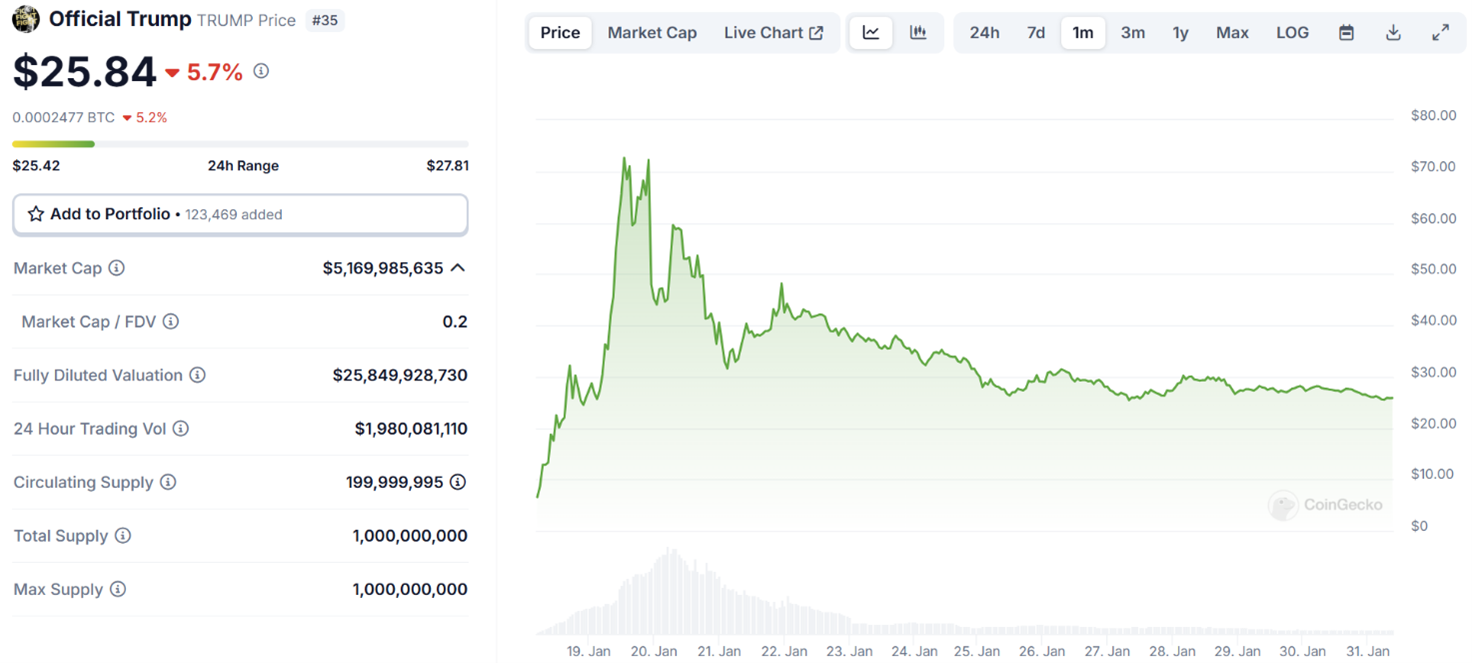Click the Circulating Supply info icon

pyautogui.click(x=168, y=482)
